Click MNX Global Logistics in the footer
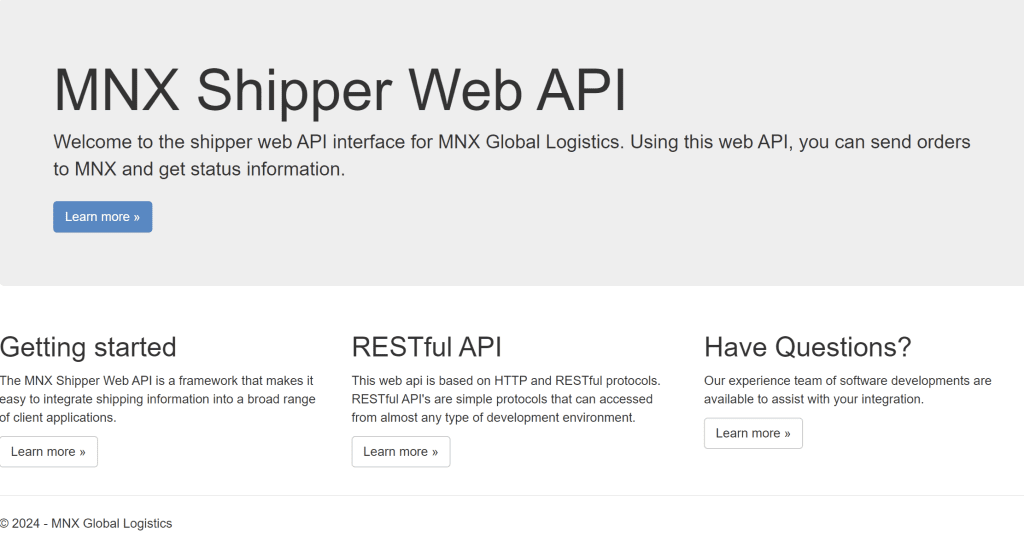 [x=111, y=524]
